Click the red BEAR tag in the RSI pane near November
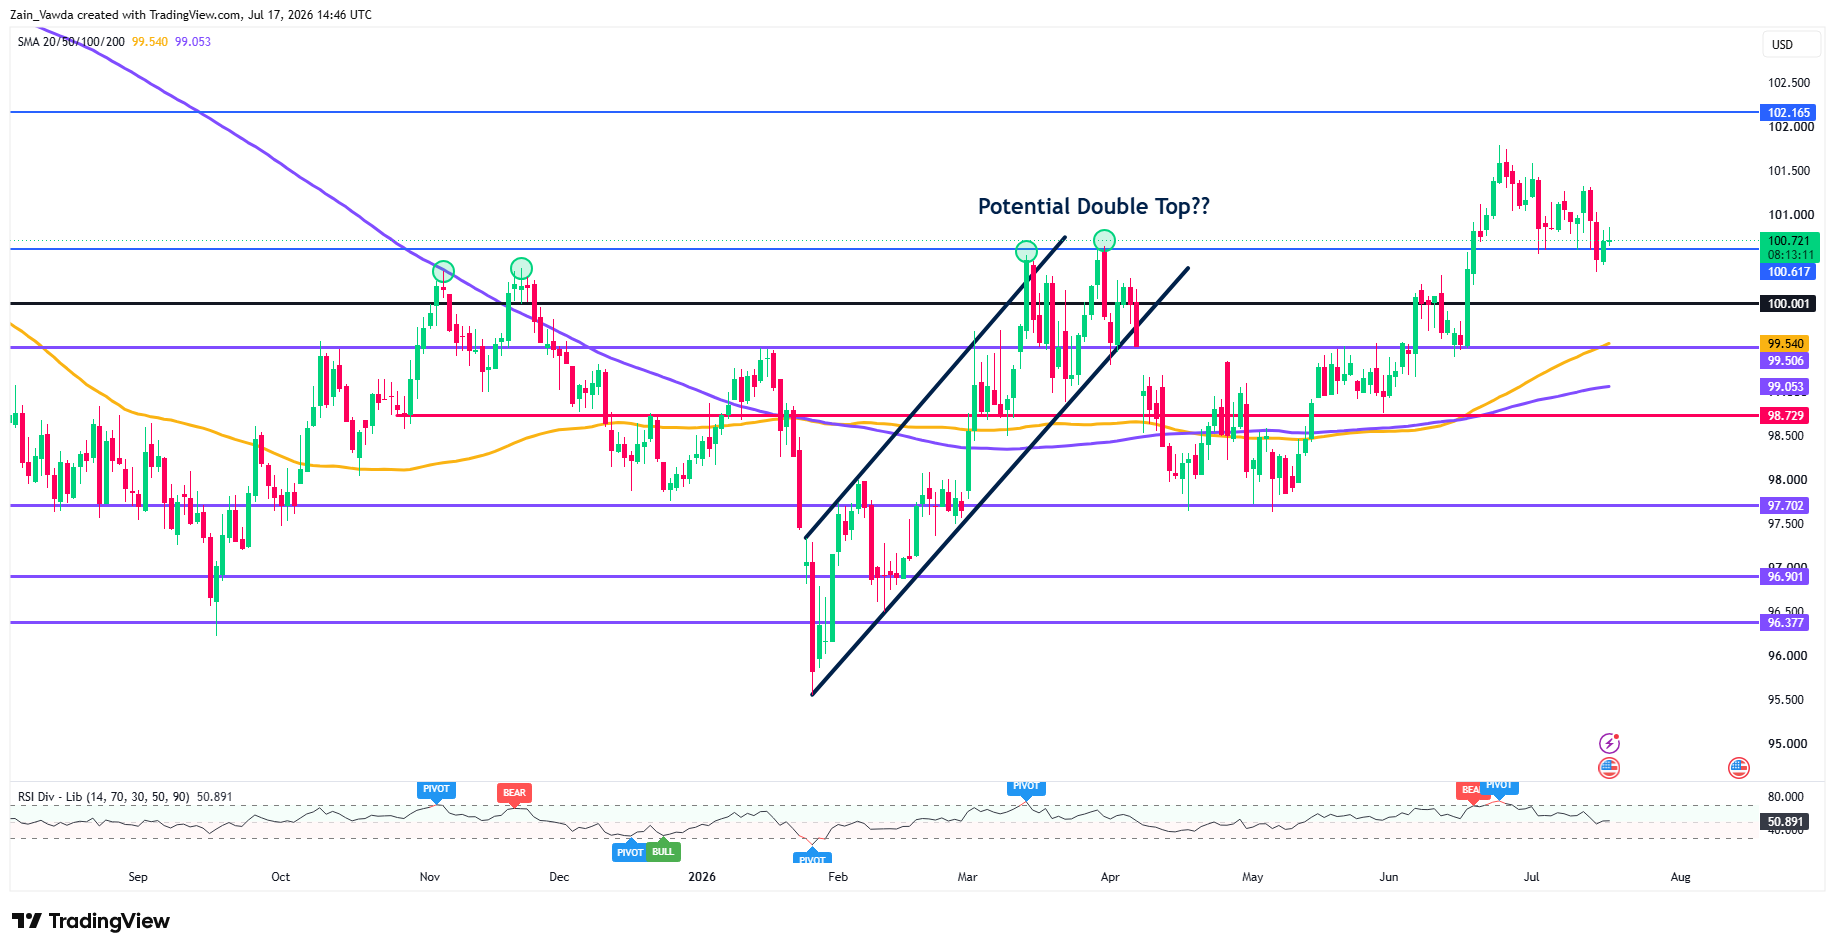 (x=514, y=793)
